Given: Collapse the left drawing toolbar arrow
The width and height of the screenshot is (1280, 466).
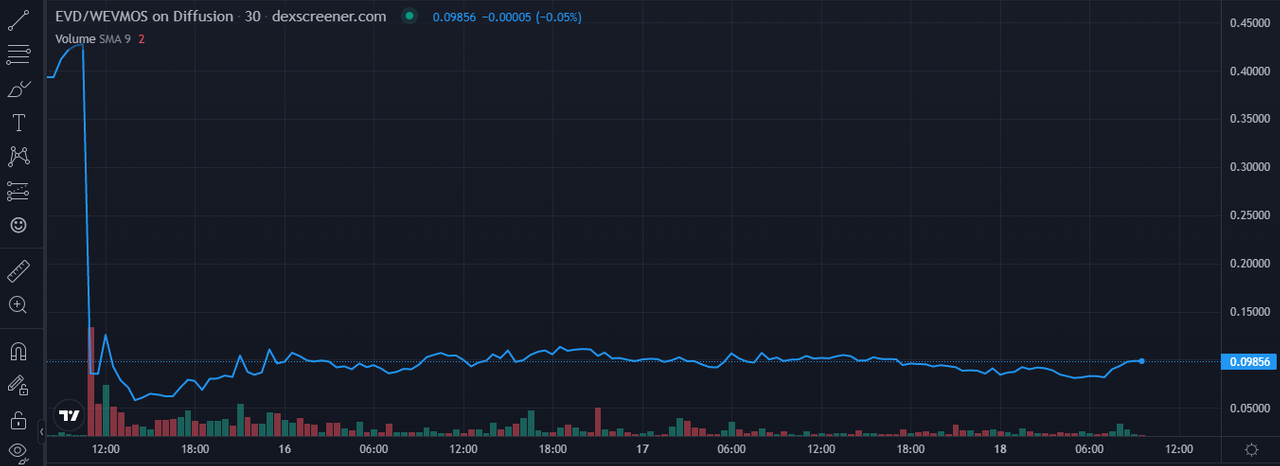Looking at the screenshot, I should tap(42, 432).
